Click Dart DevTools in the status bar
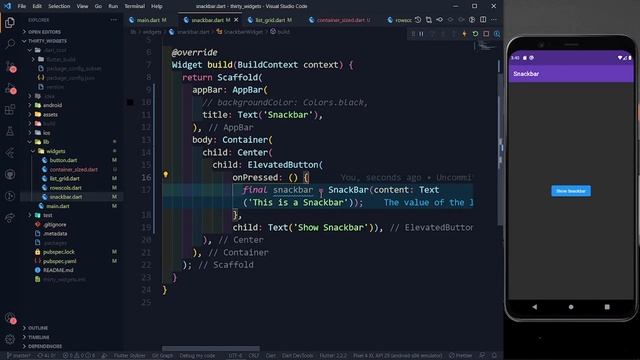 297,356
